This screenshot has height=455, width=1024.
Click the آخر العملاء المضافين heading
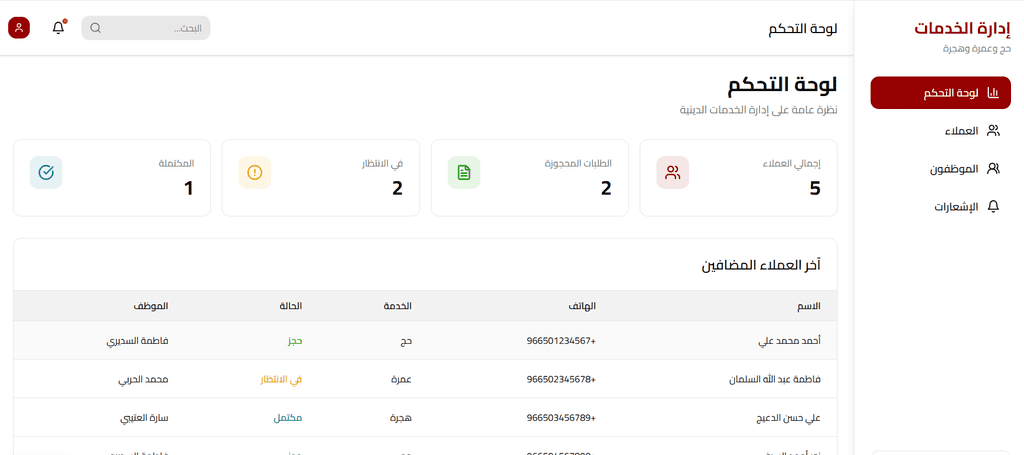tap(761, 265)
